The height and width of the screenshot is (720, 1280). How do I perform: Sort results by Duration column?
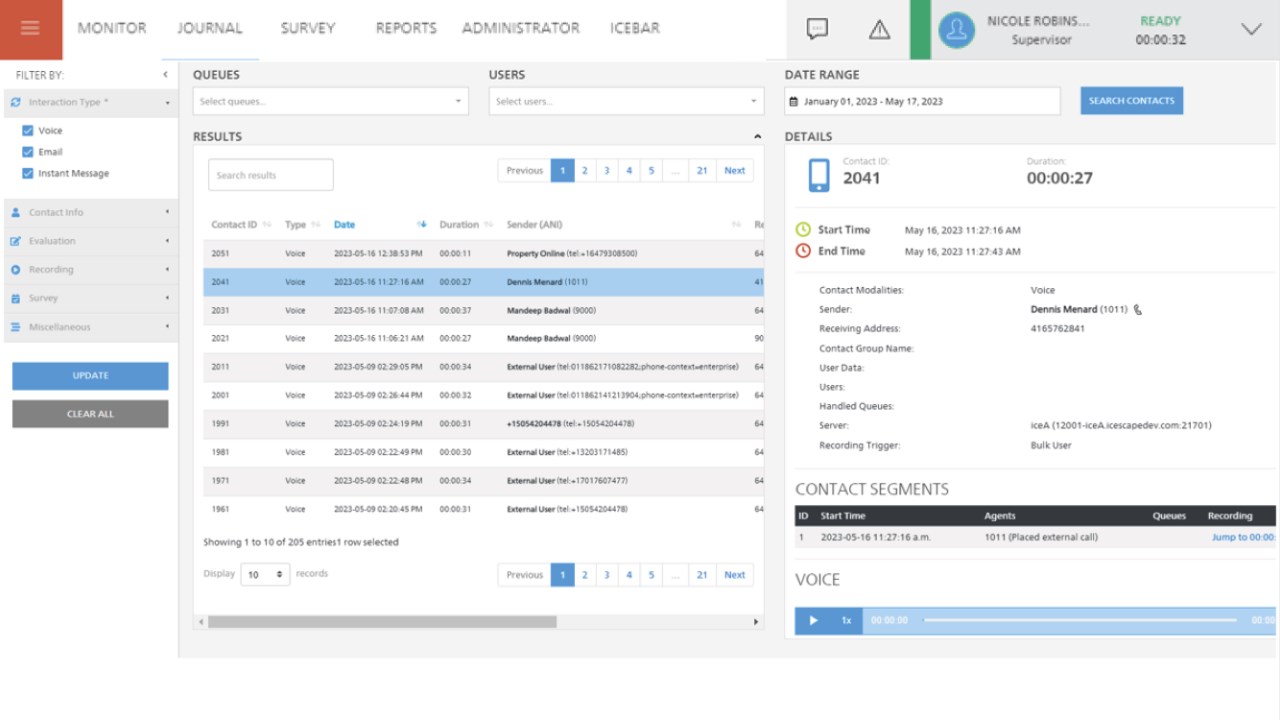[466, 225]
